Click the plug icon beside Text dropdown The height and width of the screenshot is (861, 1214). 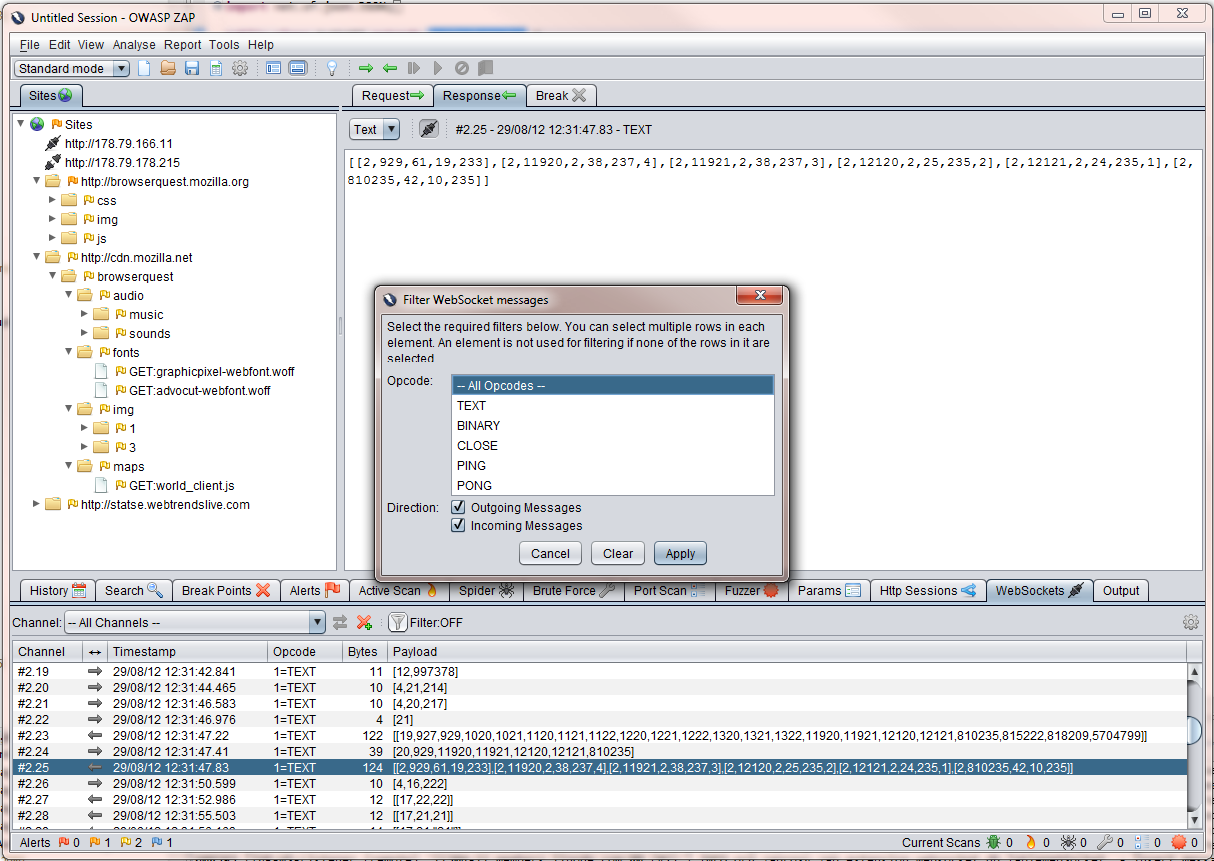(x=428, y=129)
